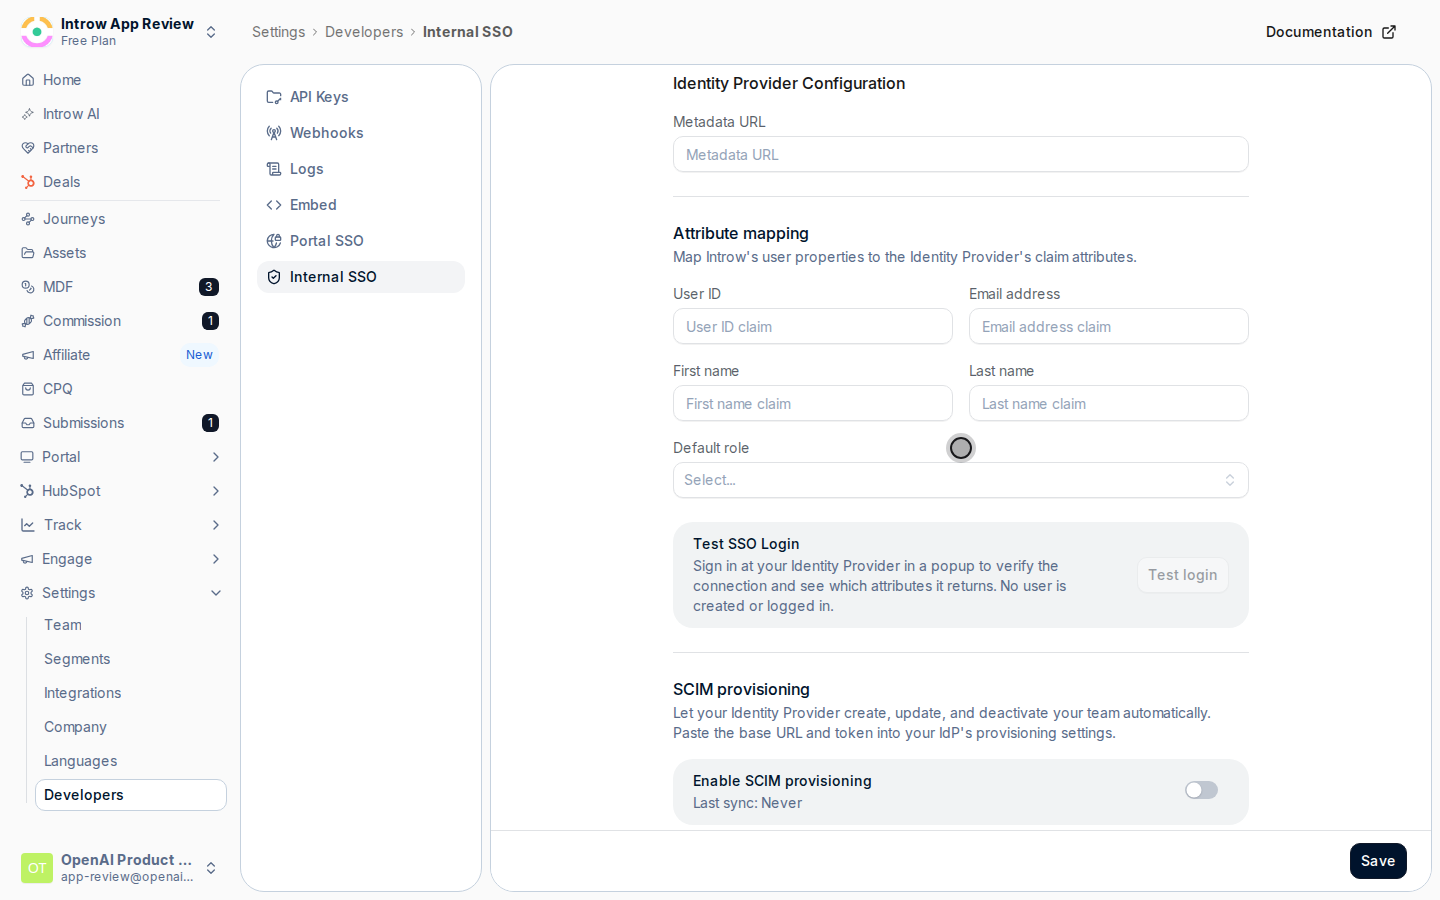Open Documentation external link icon
The image size is (1440, 900).
coord(1389,32)
